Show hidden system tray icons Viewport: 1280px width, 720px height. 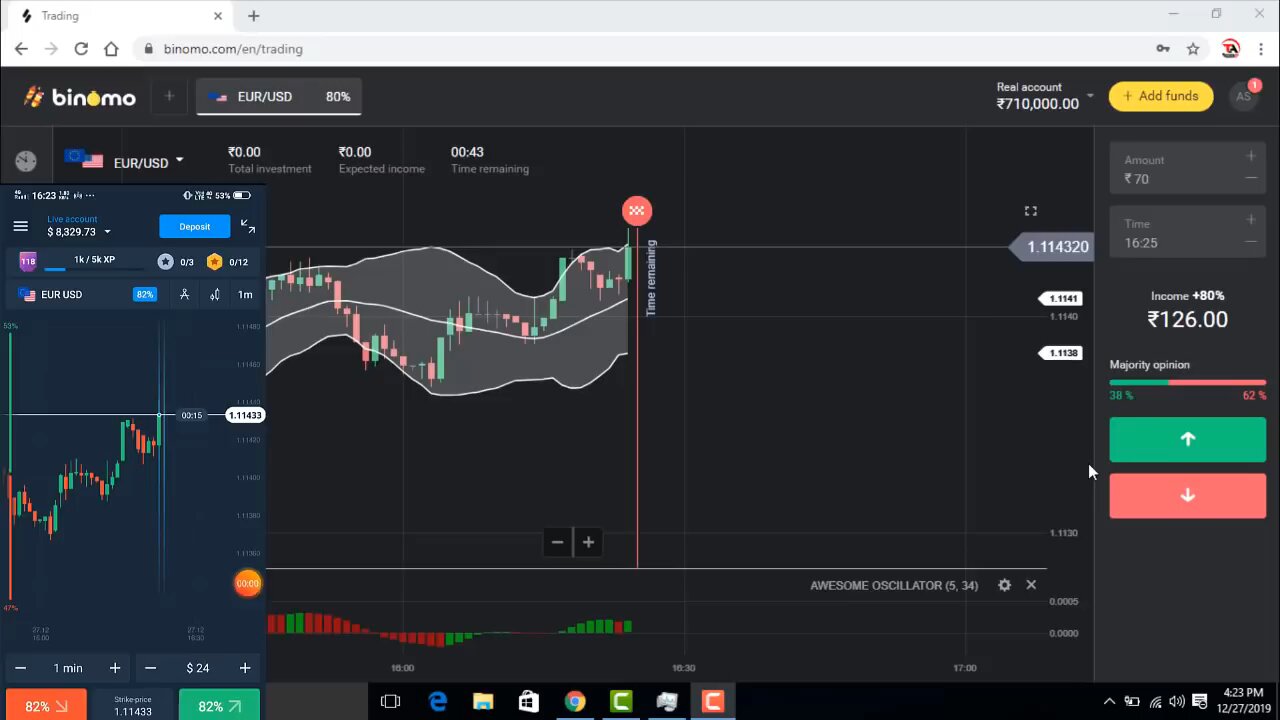coord(1109,702)
